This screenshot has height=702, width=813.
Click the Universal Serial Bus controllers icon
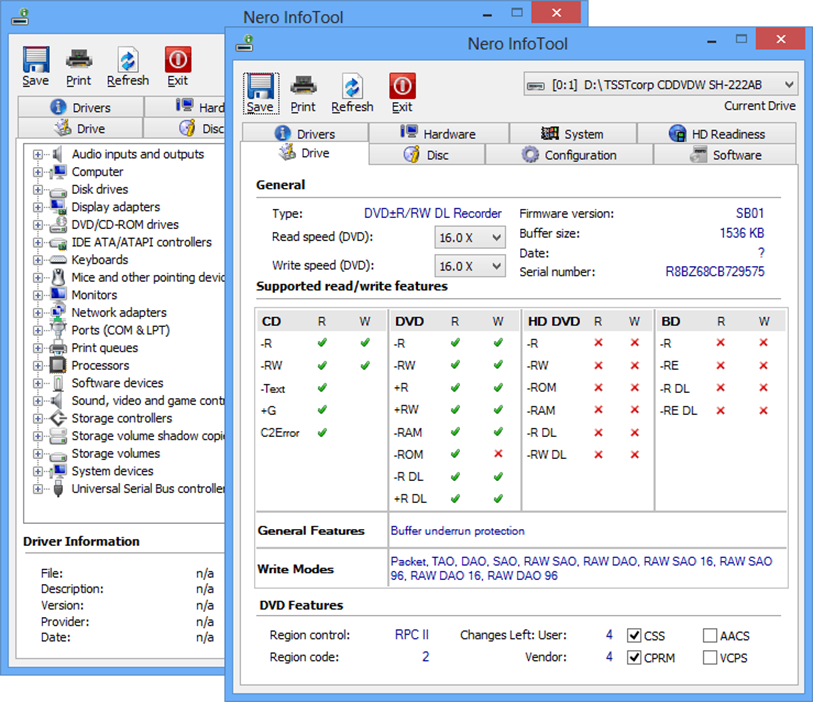point(58,489)
